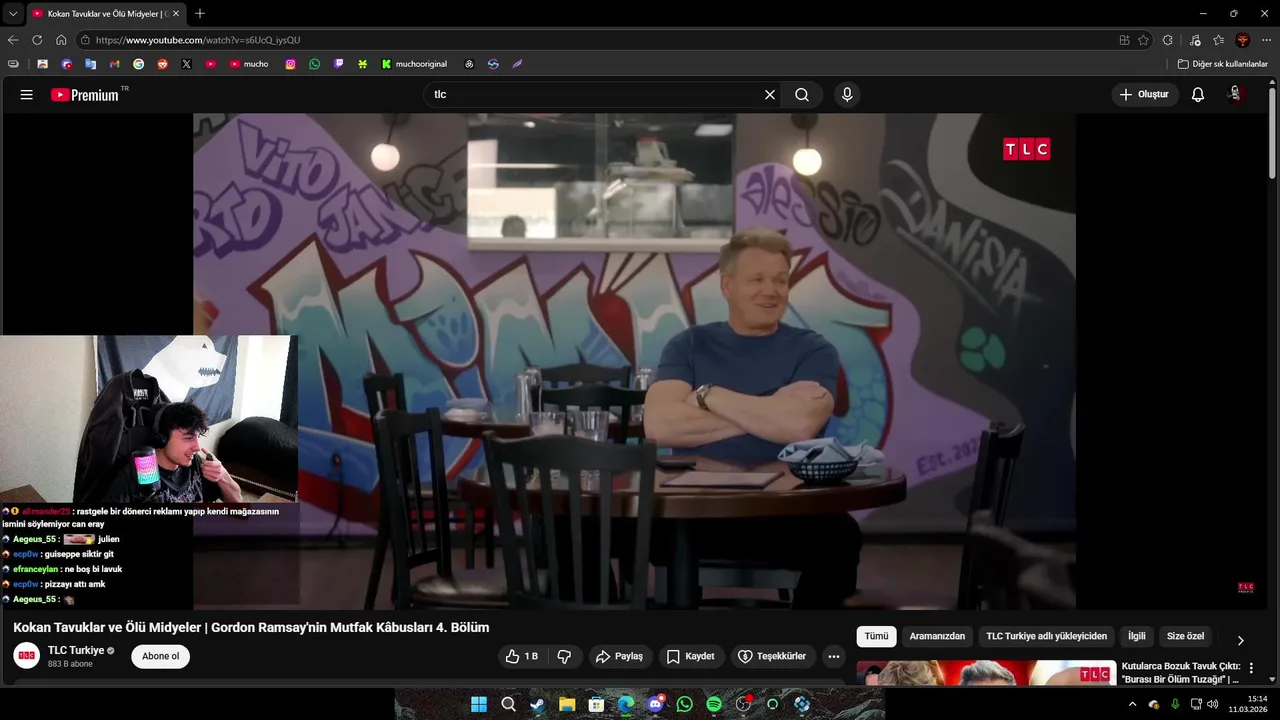Clear the 'tlc' search text with X
This screenshot has width=1280, height=720.
(770, 95)
